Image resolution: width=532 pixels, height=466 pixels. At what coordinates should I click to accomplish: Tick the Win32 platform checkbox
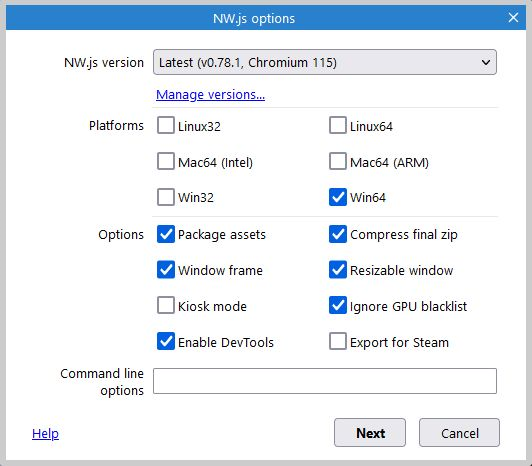(166, 197)
